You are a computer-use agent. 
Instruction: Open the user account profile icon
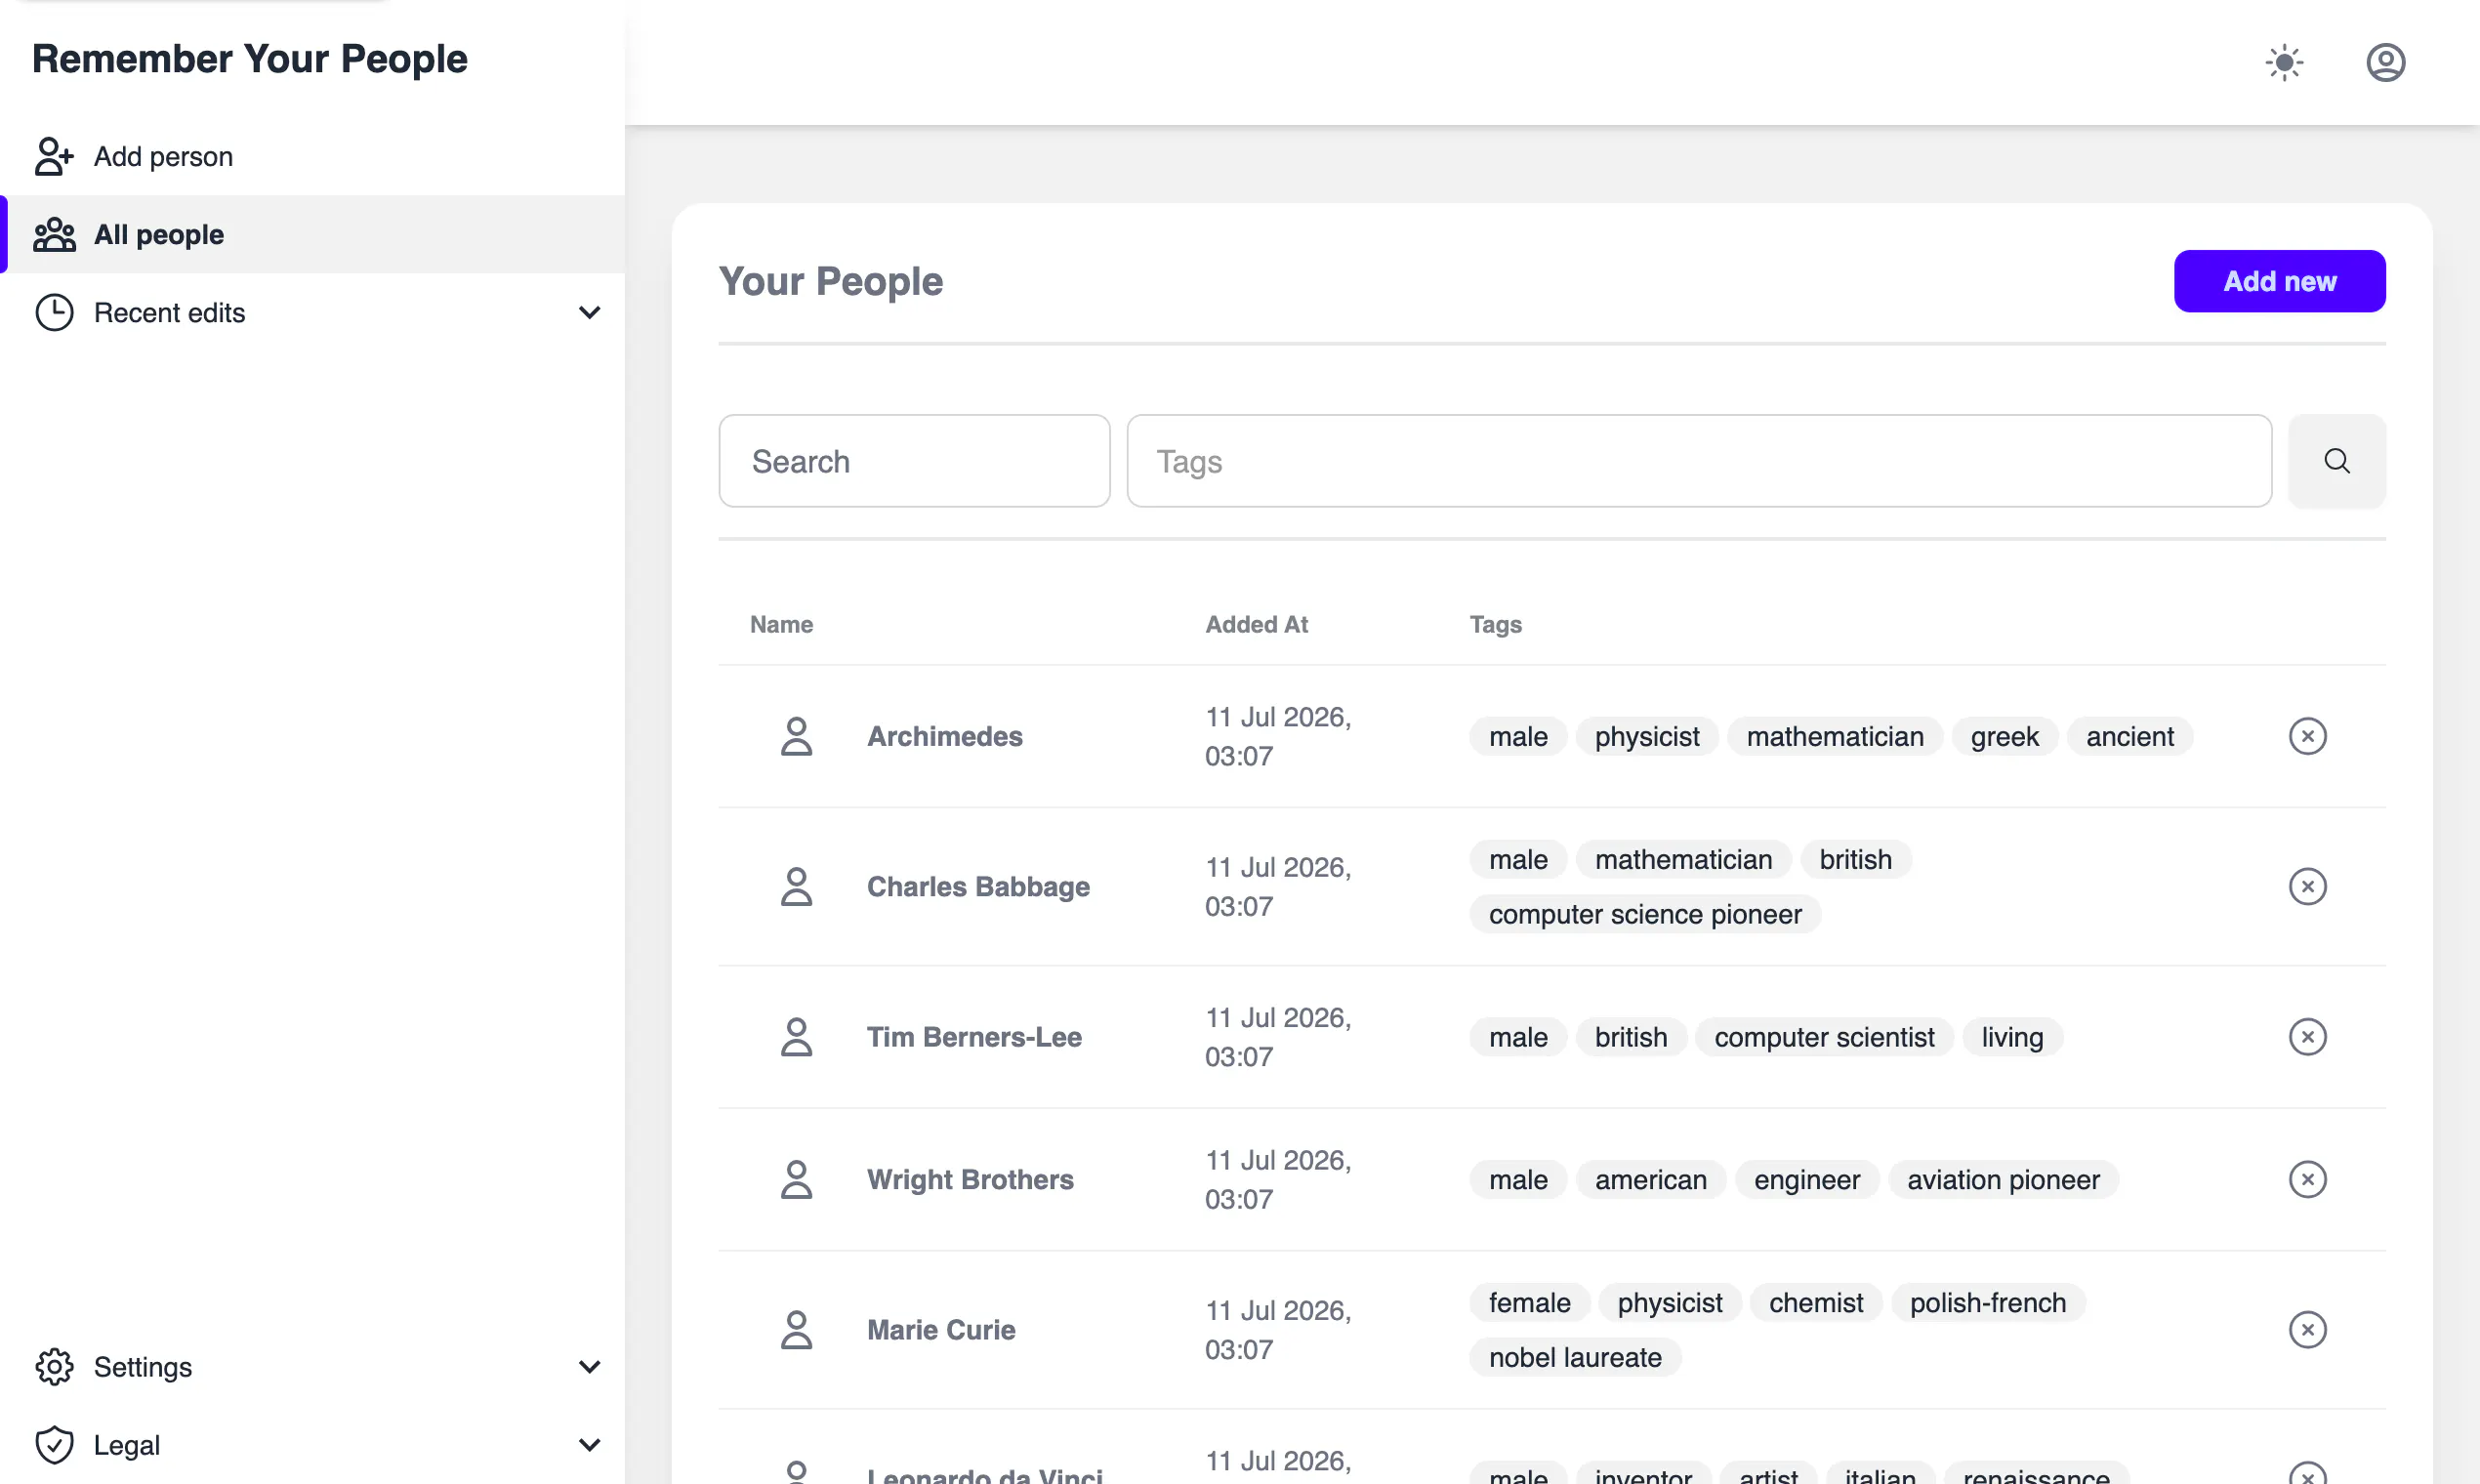(x=2385, y=62)
